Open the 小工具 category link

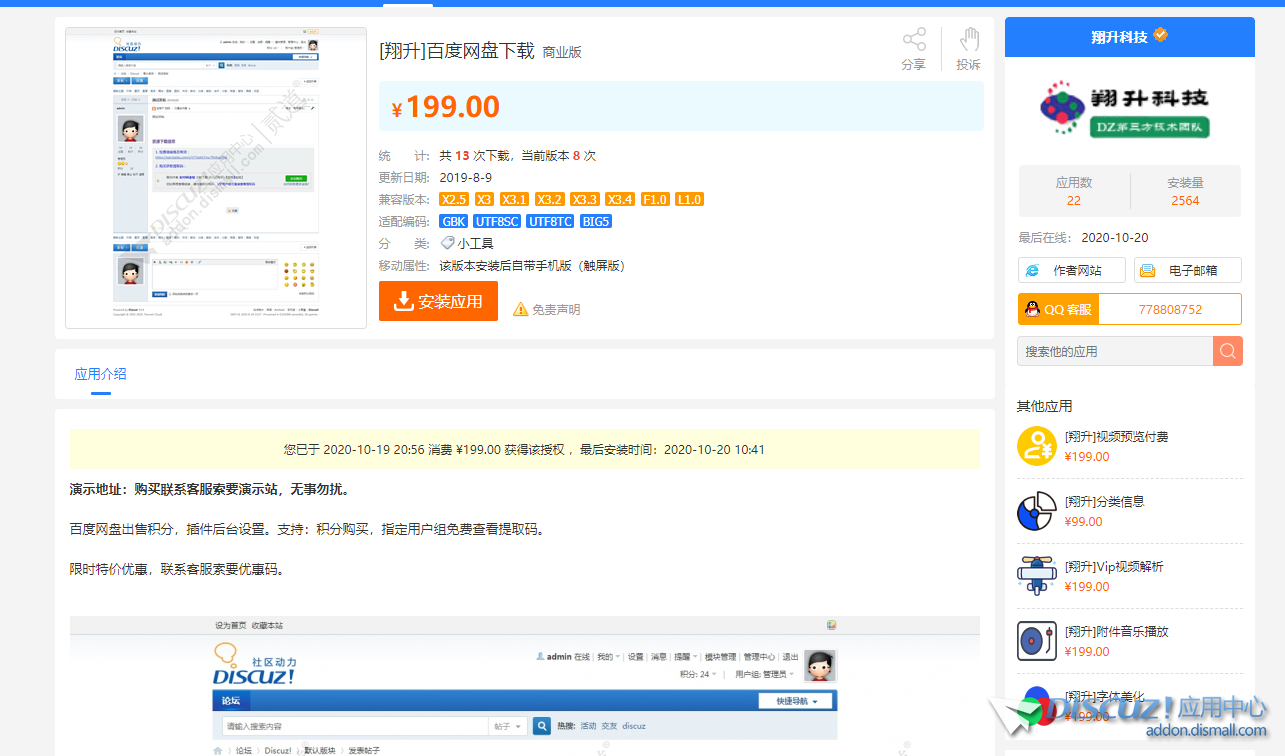click(475, 243)
